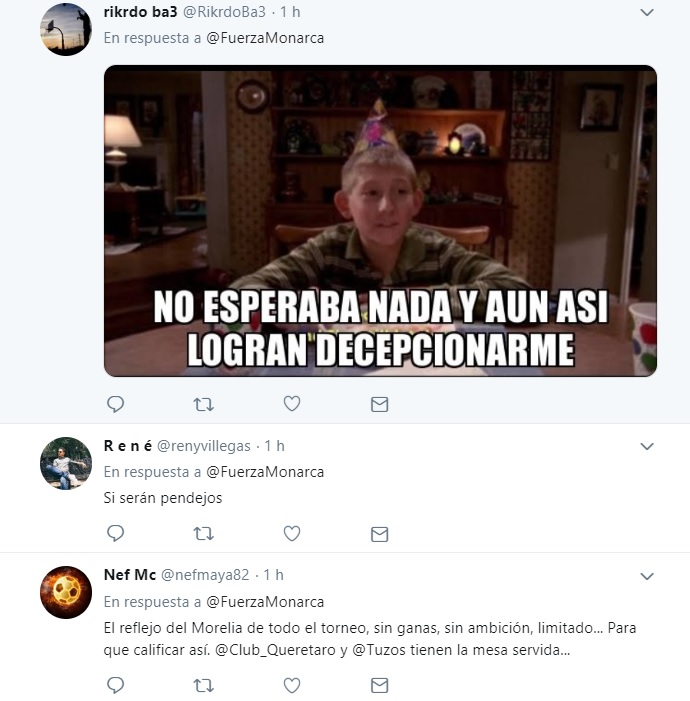This screenshot has width=690, height=701.
Task: Retweet Nef Mc's tweet about Morelia
Action: 203,685
